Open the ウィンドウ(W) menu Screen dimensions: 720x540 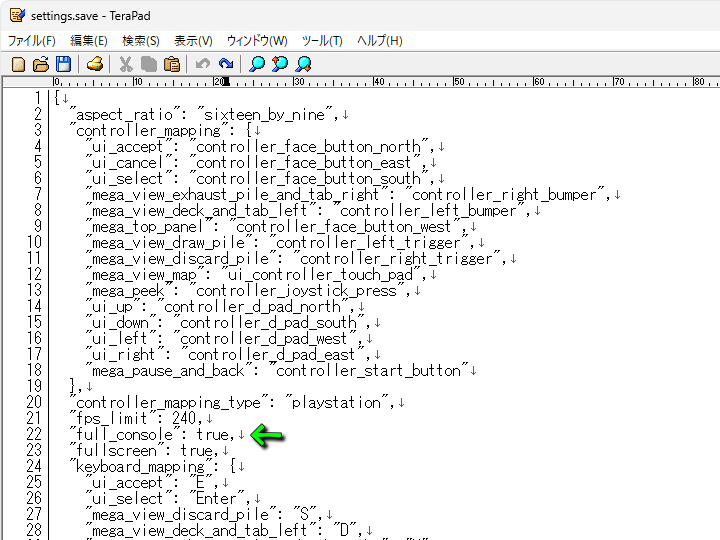point(257,41)
